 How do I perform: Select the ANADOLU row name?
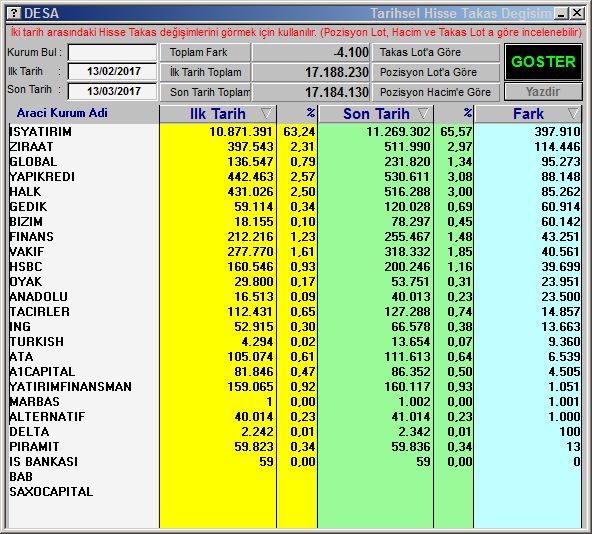coord(39,297)
